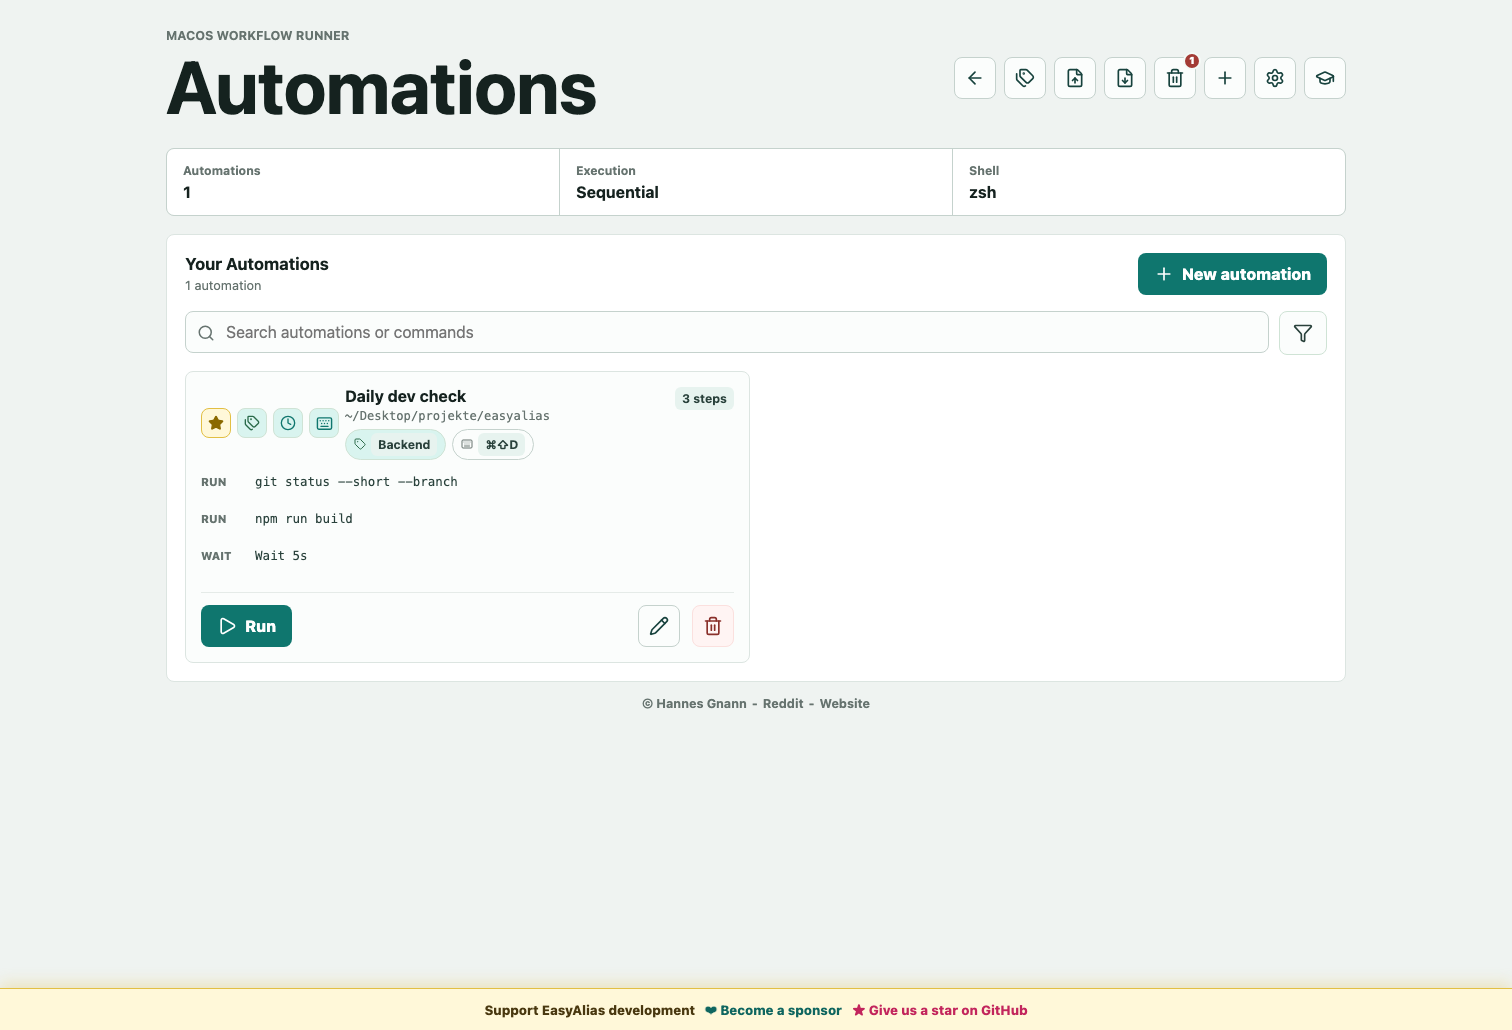The width and height of the screenshot is (1512, 1030).
Task: Open the graduation cap tutorial icon
Action: (1325, 78)
